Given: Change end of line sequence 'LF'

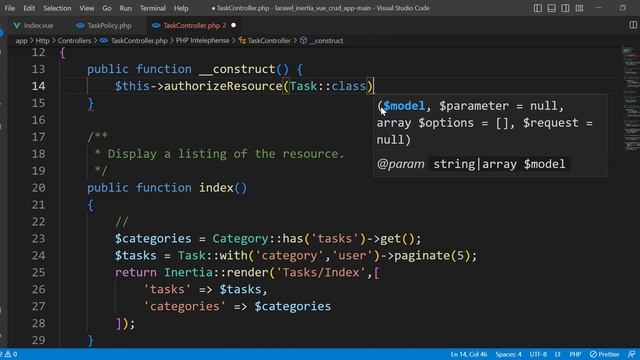Looking at the screenshot, I should pyautogui.click(x=558, y=354).
